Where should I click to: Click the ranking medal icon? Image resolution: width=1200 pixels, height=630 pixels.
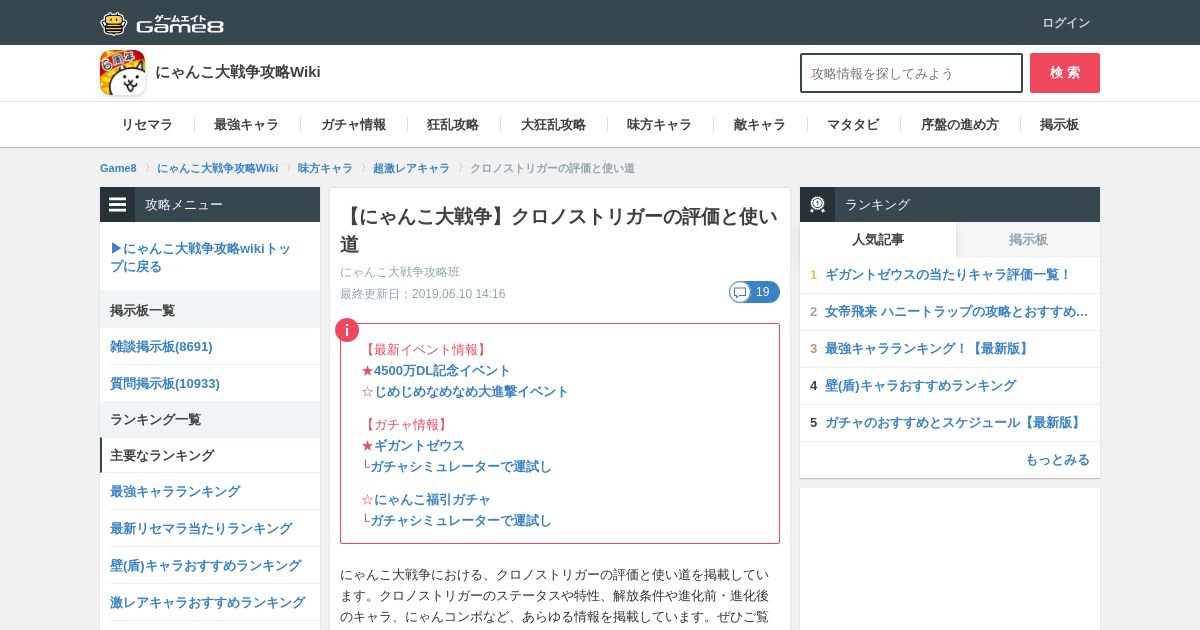coord(817,204)
